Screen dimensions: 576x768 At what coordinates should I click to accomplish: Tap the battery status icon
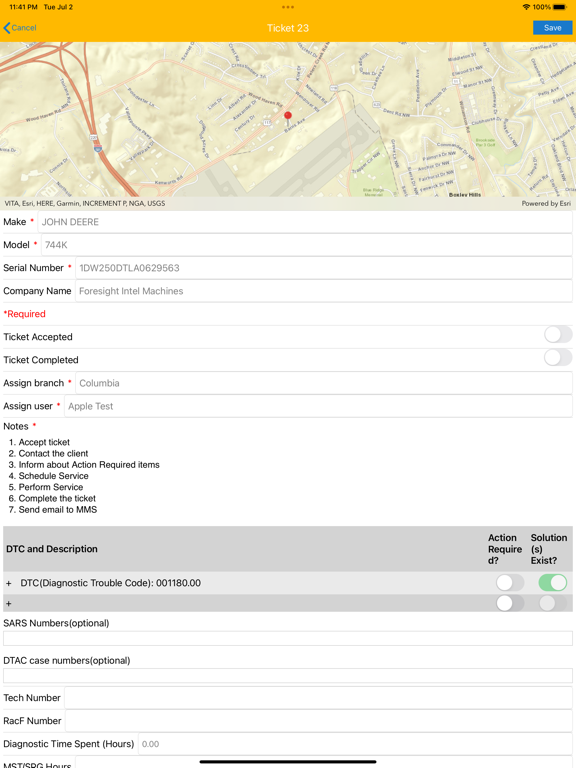tap(560, 7)
